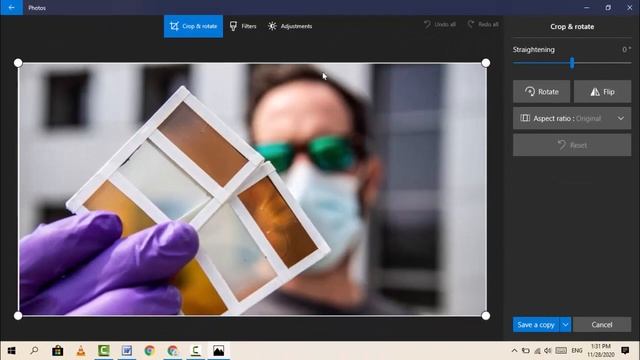Select the Crop & rotate tab
This screenshot has height=360, width=640.
point(193,26)
